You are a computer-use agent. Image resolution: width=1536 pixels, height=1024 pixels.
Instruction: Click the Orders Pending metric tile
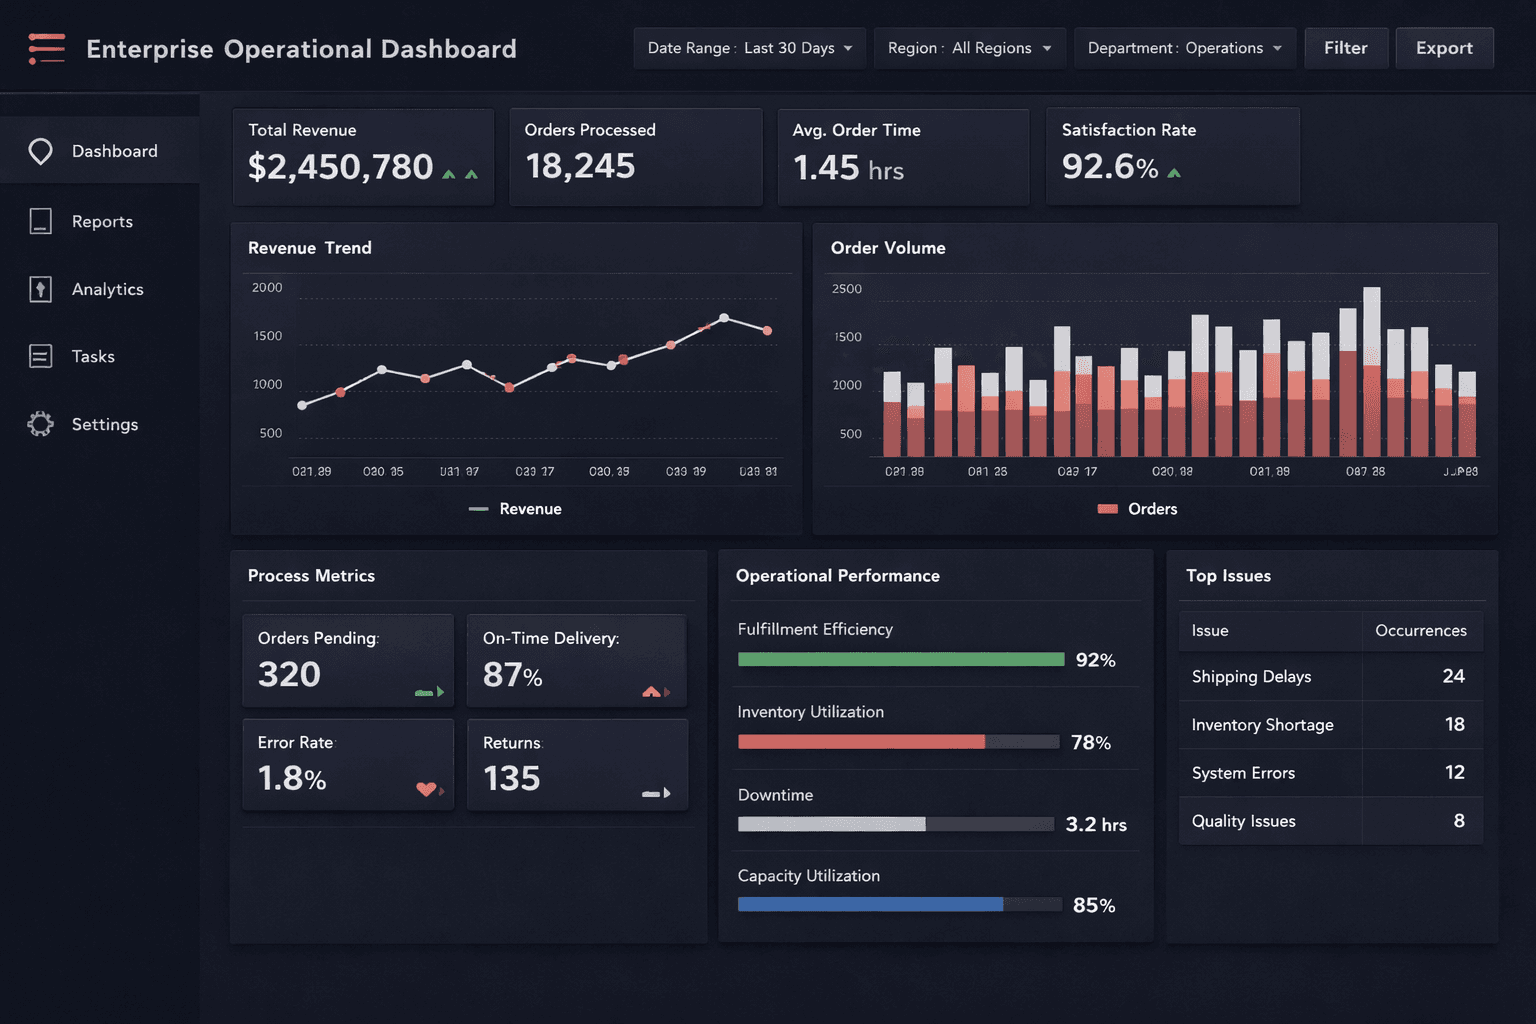pyautogui.click(x=348, y=661)
